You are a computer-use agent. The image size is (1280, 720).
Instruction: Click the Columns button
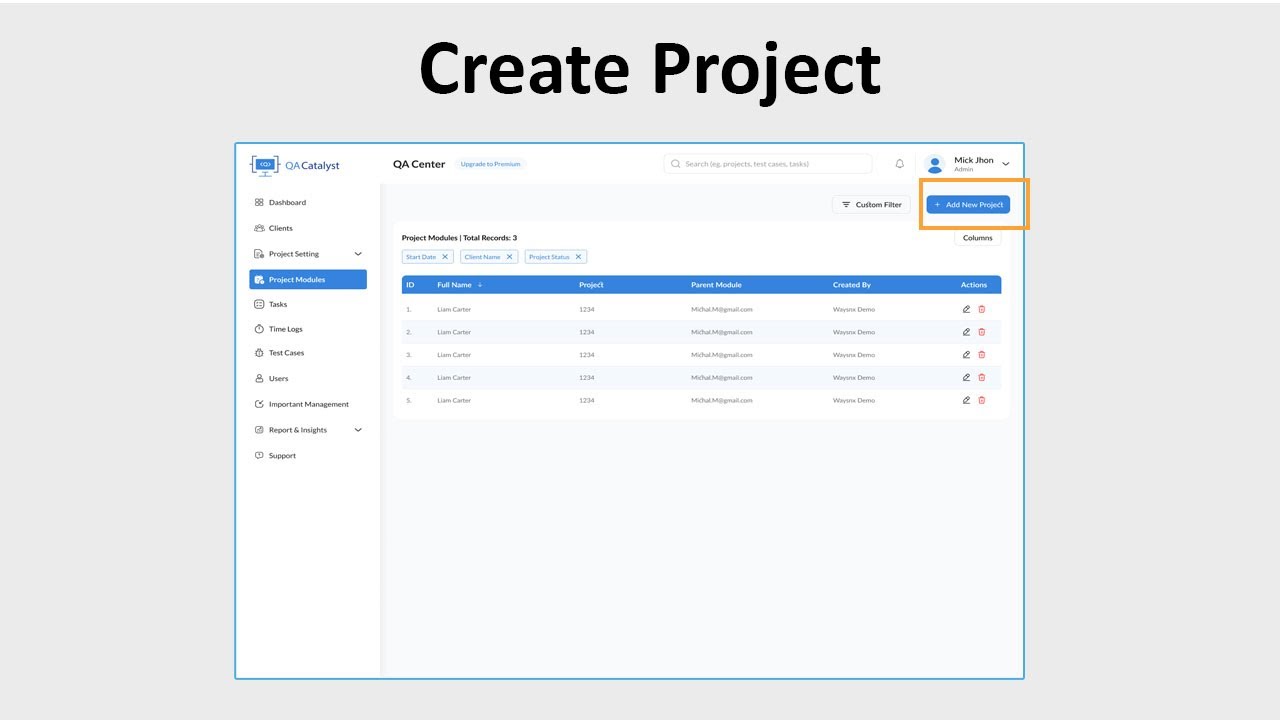point(977,238)
